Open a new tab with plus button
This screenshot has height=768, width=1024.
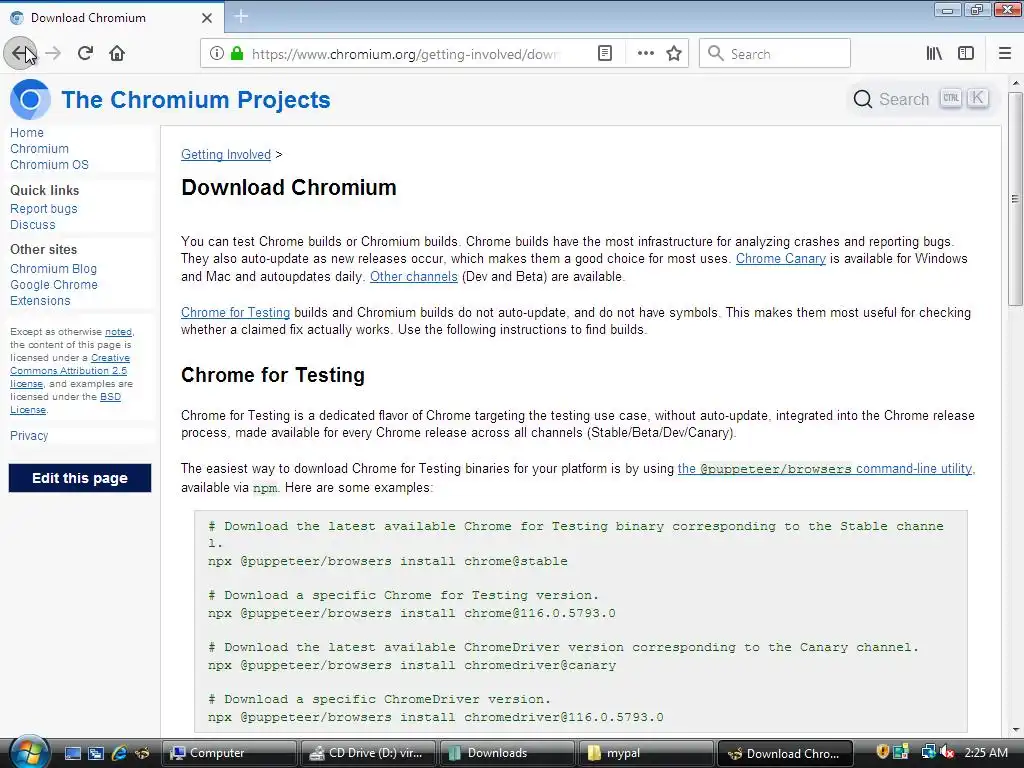pos(241,16)
